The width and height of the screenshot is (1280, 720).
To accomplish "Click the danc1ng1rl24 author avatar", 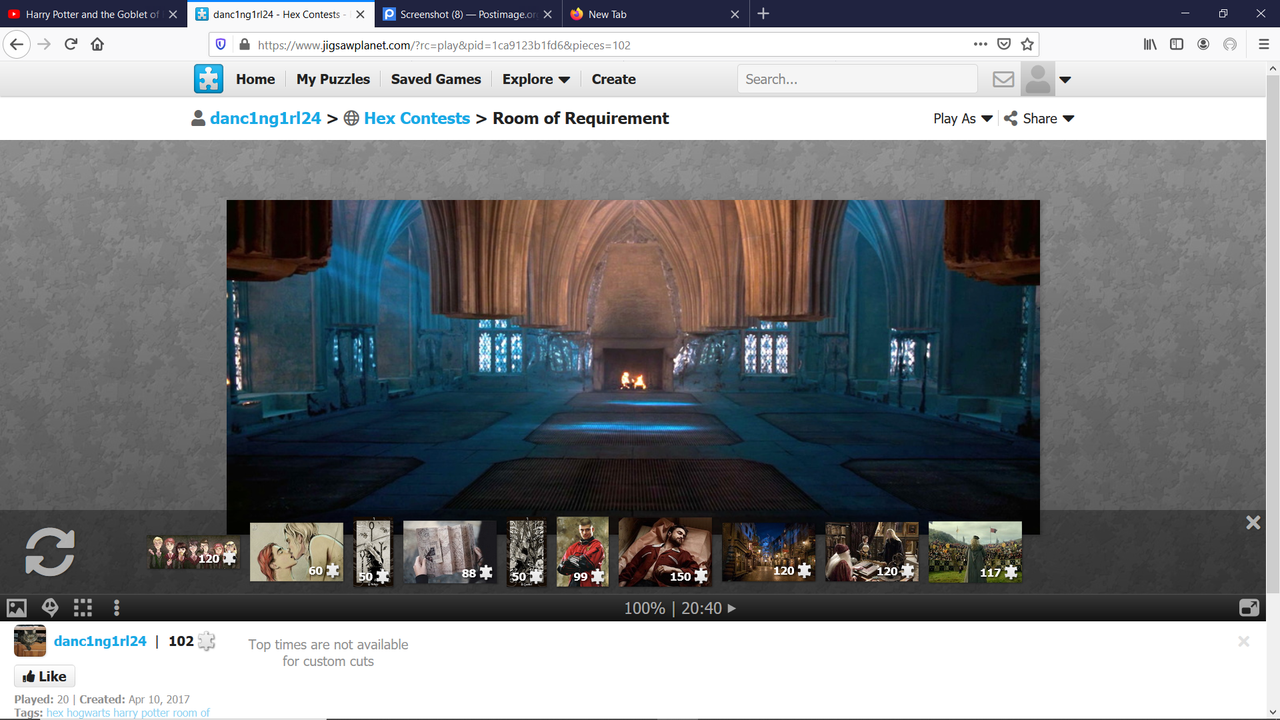I will click(x=30, y=641).
